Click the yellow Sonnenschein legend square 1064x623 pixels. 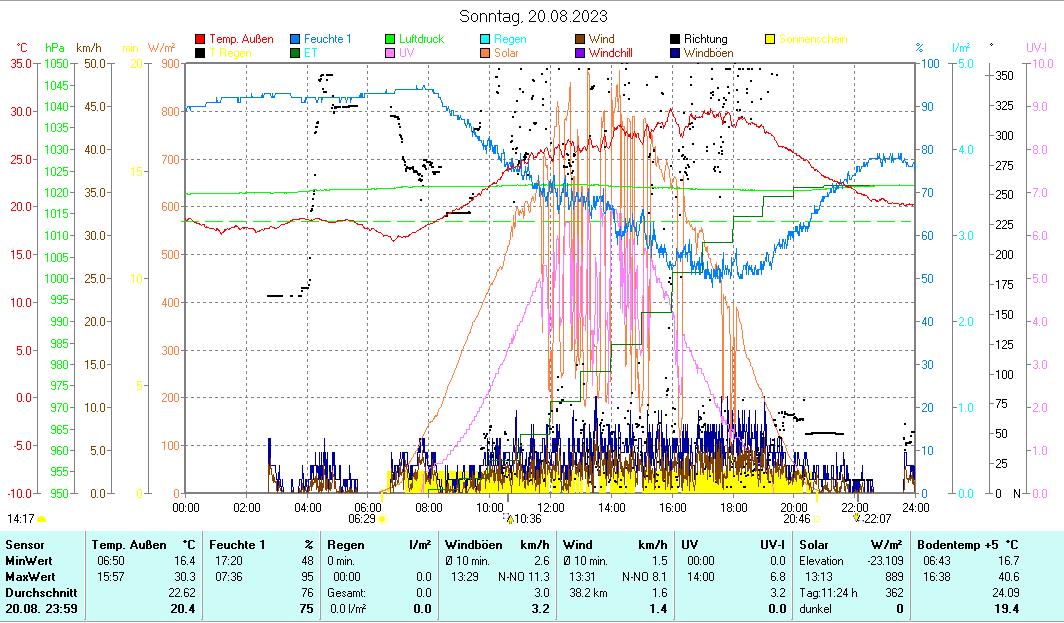point(770,39)
